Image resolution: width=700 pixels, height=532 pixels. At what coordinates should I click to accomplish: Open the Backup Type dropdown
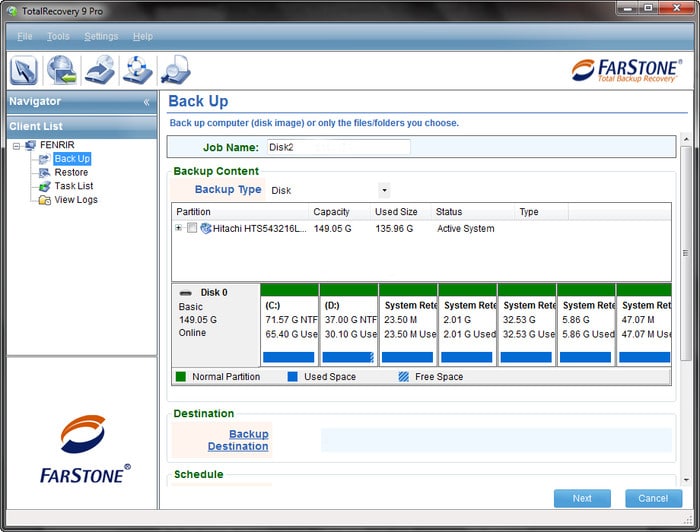[x=384, y=191]
